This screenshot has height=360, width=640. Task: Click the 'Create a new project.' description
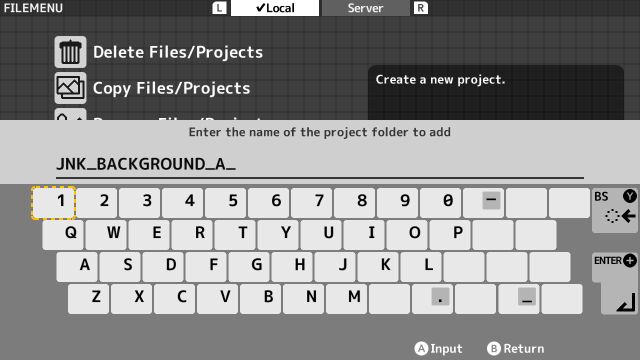[x=440, y=80]
